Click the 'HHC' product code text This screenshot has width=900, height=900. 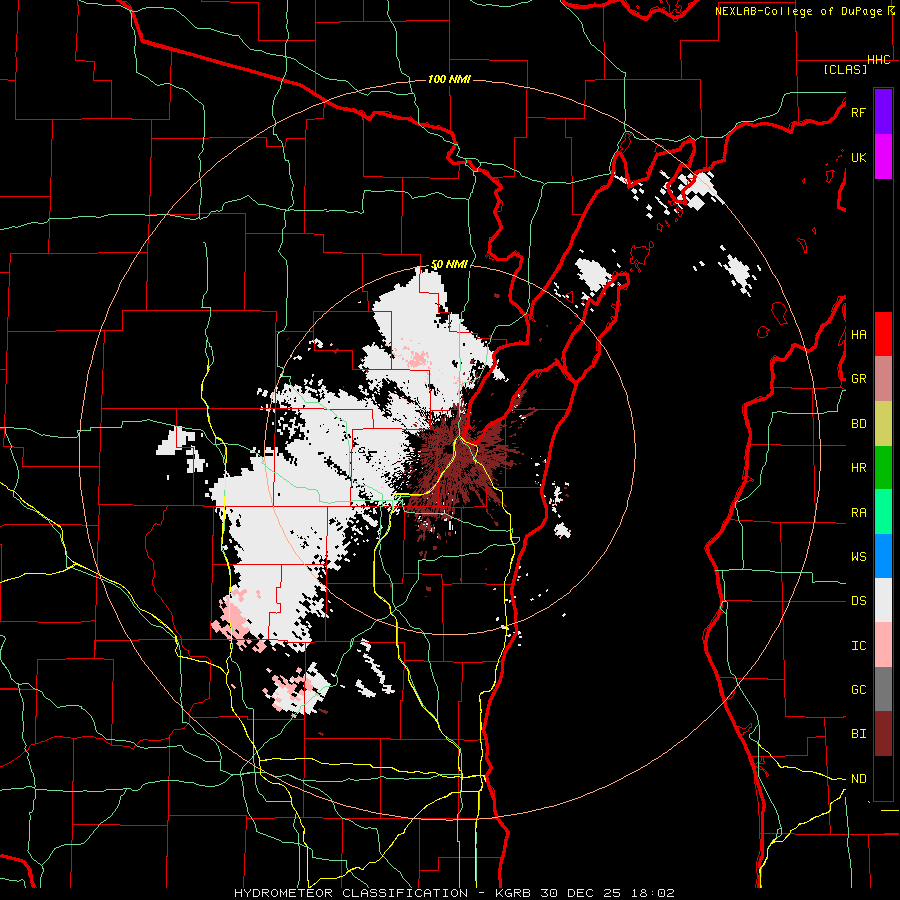tap(879, 60)
